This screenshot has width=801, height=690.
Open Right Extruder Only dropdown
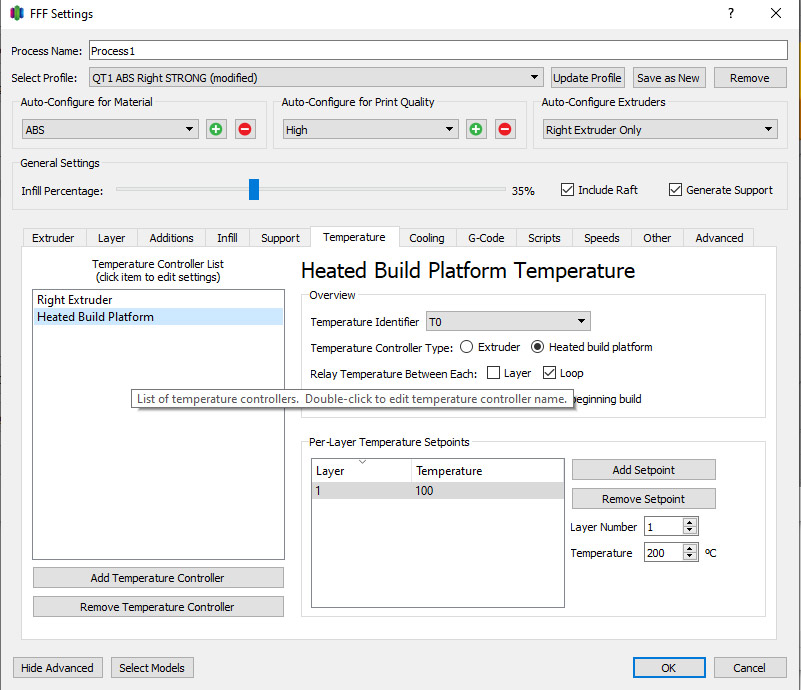click(x=660, y=129)
